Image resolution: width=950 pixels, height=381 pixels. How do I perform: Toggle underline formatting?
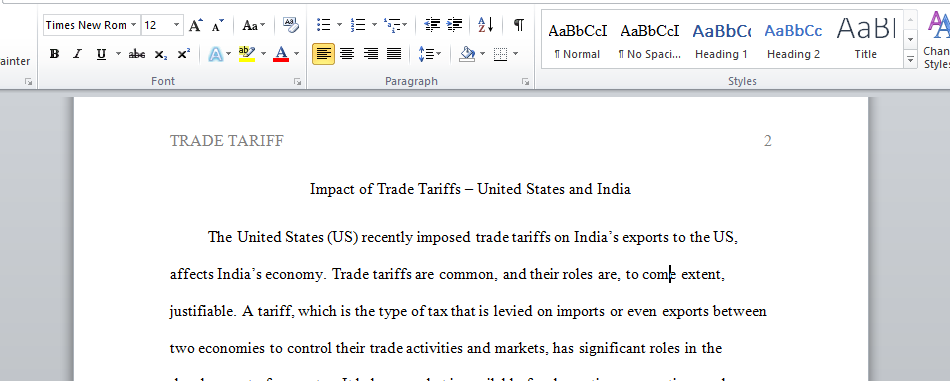(101, 54)
